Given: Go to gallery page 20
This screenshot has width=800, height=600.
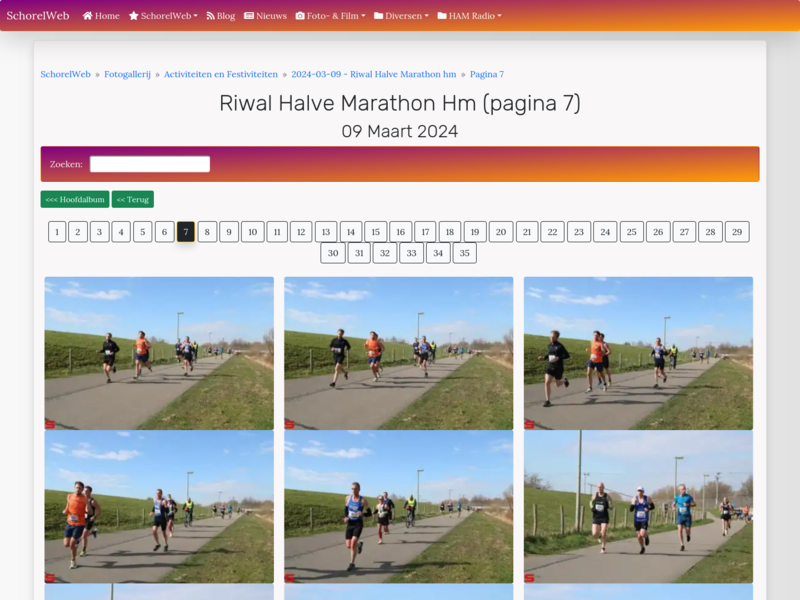Looking at the screenshot, I should 501,232.
